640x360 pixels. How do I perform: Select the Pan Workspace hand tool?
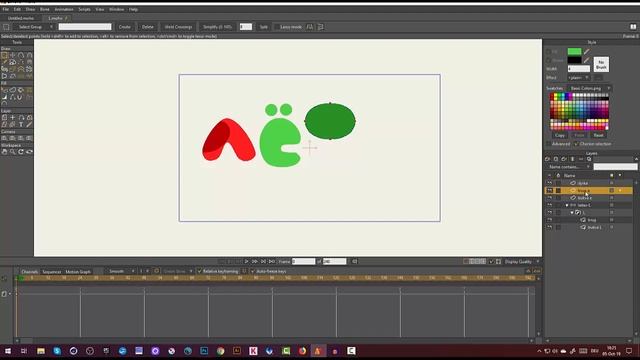coord(4,152)
